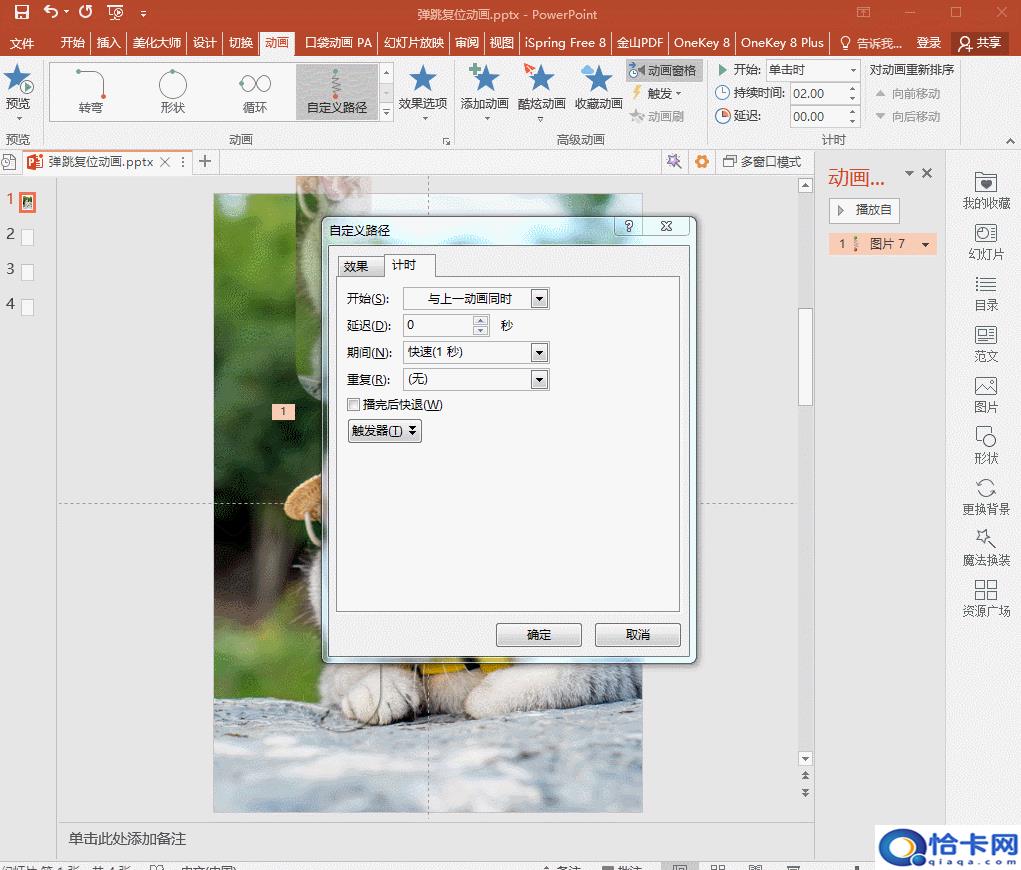Click the 添加动画 star icon

click(x=484, y=79)
